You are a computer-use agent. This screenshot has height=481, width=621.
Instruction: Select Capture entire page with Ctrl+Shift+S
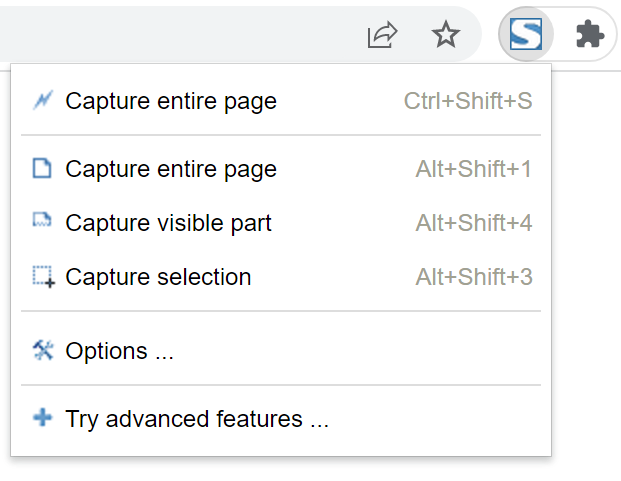pos(170,101)
